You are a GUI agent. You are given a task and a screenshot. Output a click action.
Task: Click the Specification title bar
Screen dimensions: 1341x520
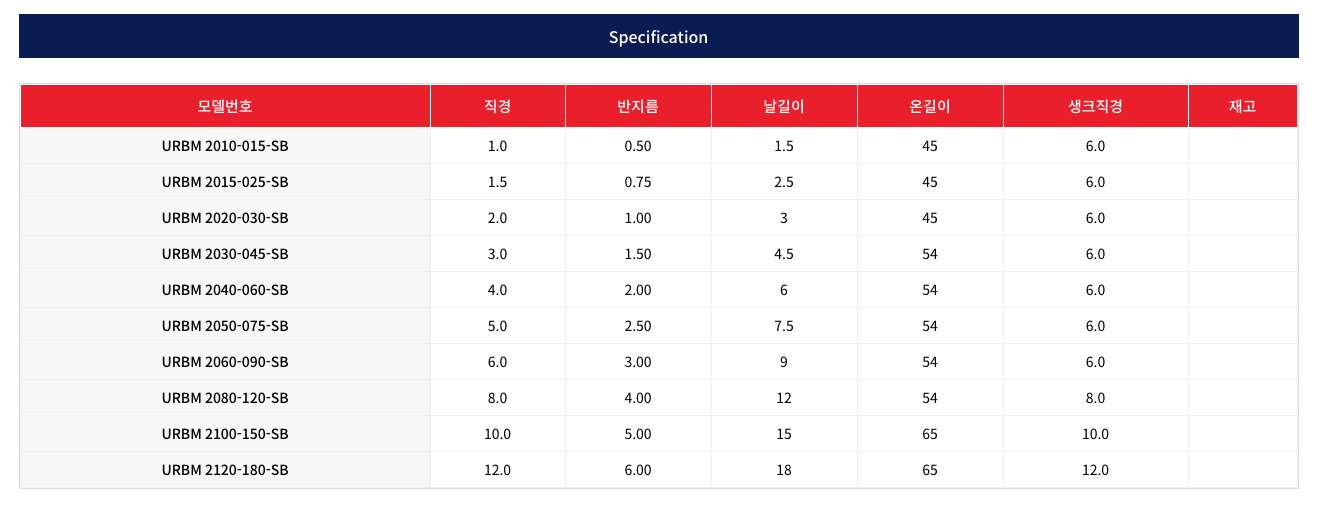(x=658, y=37)
